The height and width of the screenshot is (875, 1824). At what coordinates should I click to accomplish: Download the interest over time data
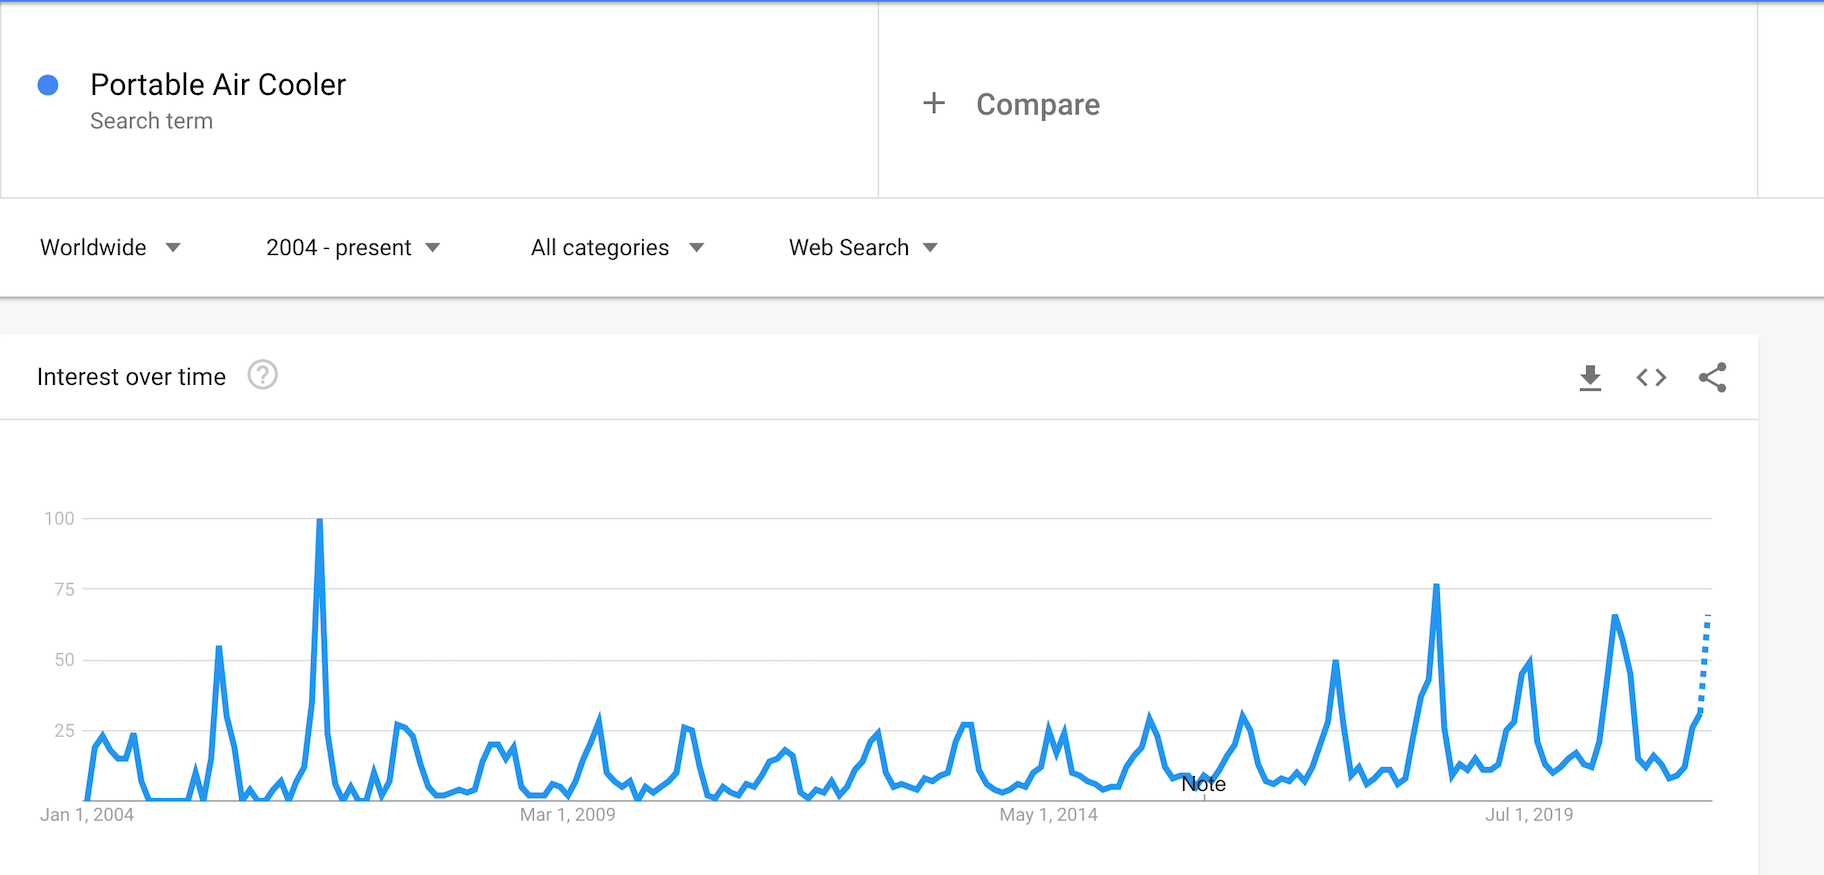point(1590,378)
